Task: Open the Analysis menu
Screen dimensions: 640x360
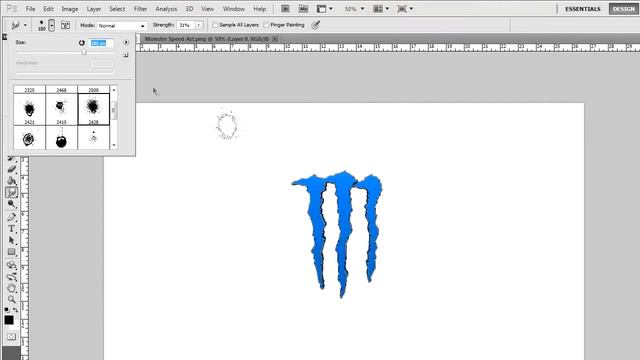Action: [166, 9]
